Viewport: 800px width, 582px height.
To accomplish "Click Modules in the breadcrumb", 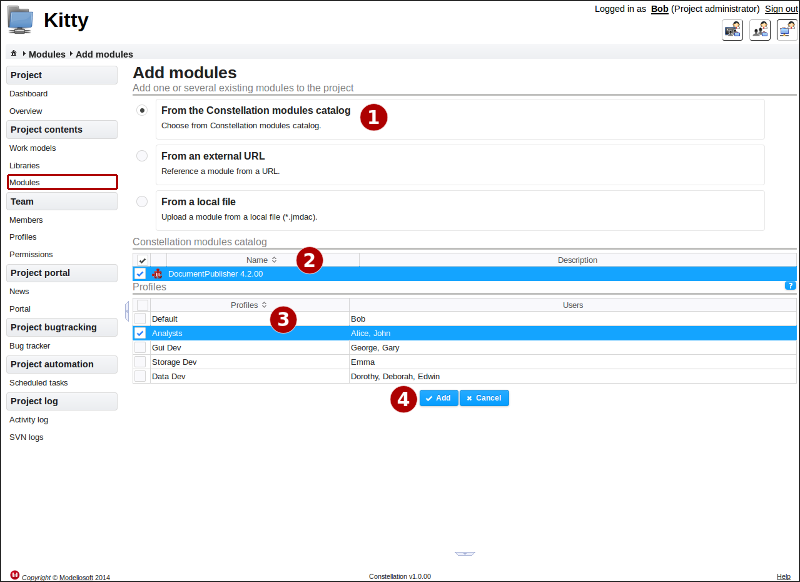I will pos(47,54).
